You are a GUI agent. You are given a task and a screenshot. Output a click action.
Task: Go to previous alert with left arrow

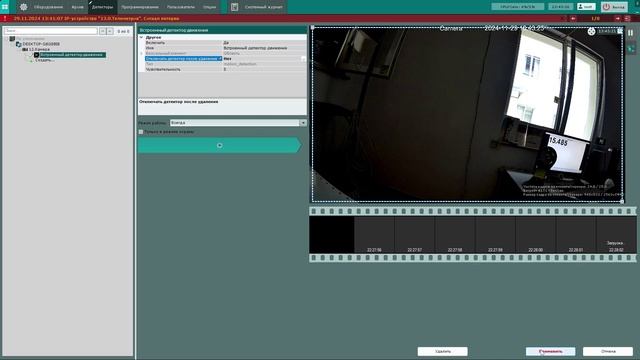click(573, 18)
